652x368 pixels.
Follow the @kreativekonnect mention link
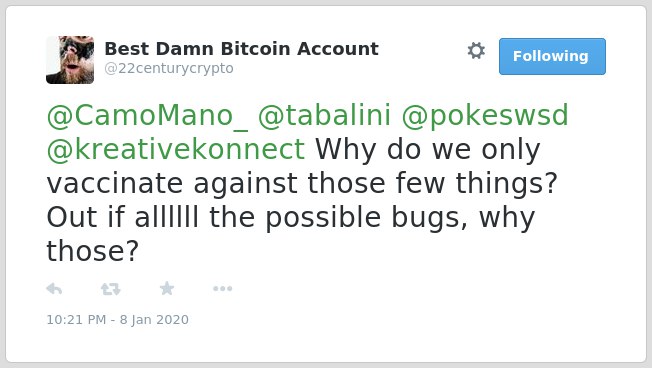176,149
